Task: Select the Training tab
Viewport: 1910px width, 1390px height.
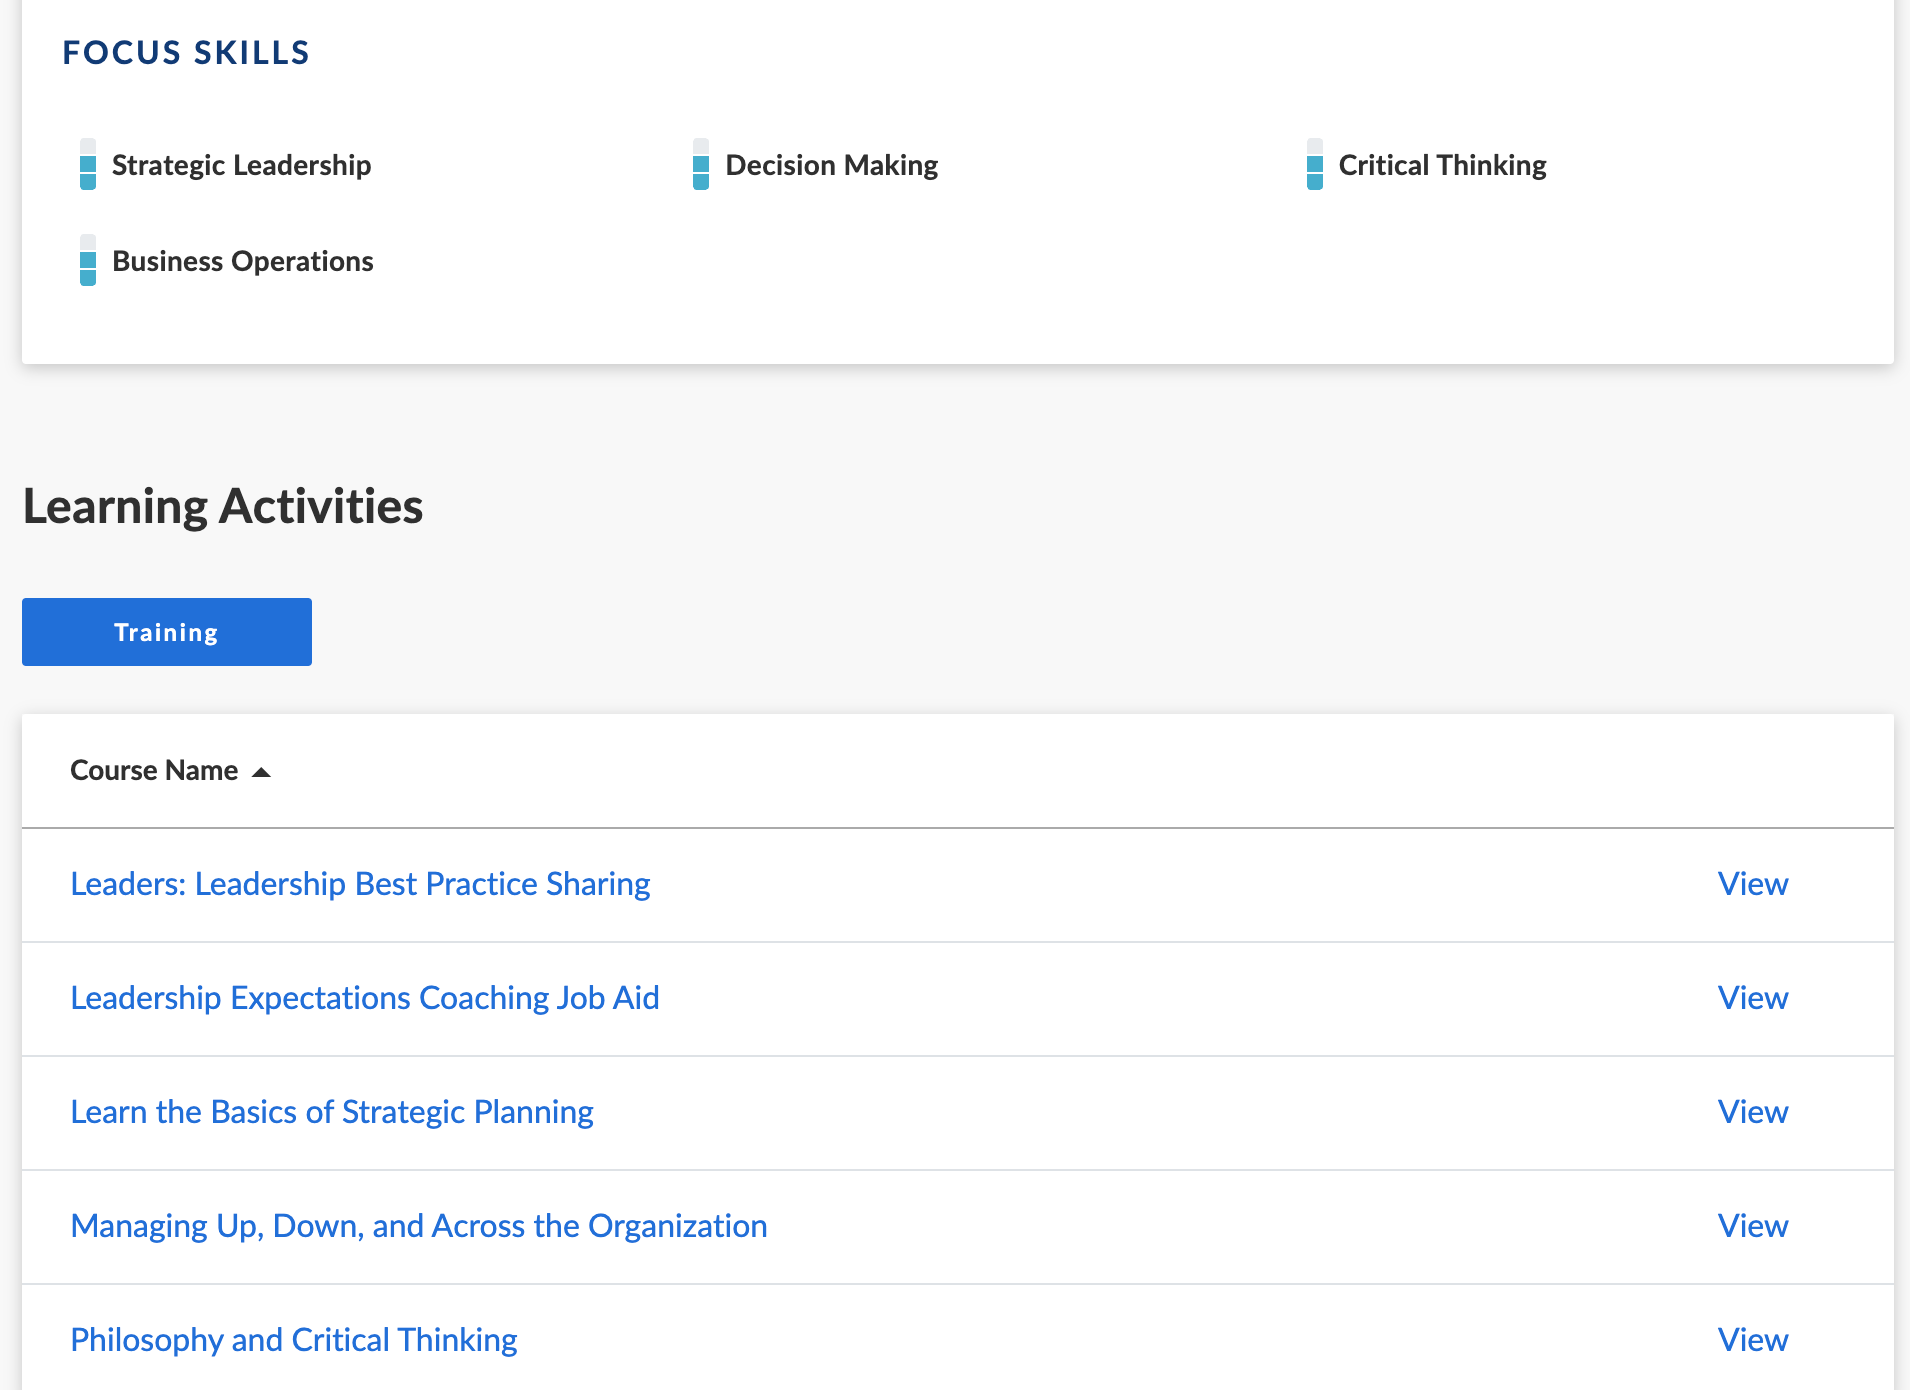Action: coord(167,632)
